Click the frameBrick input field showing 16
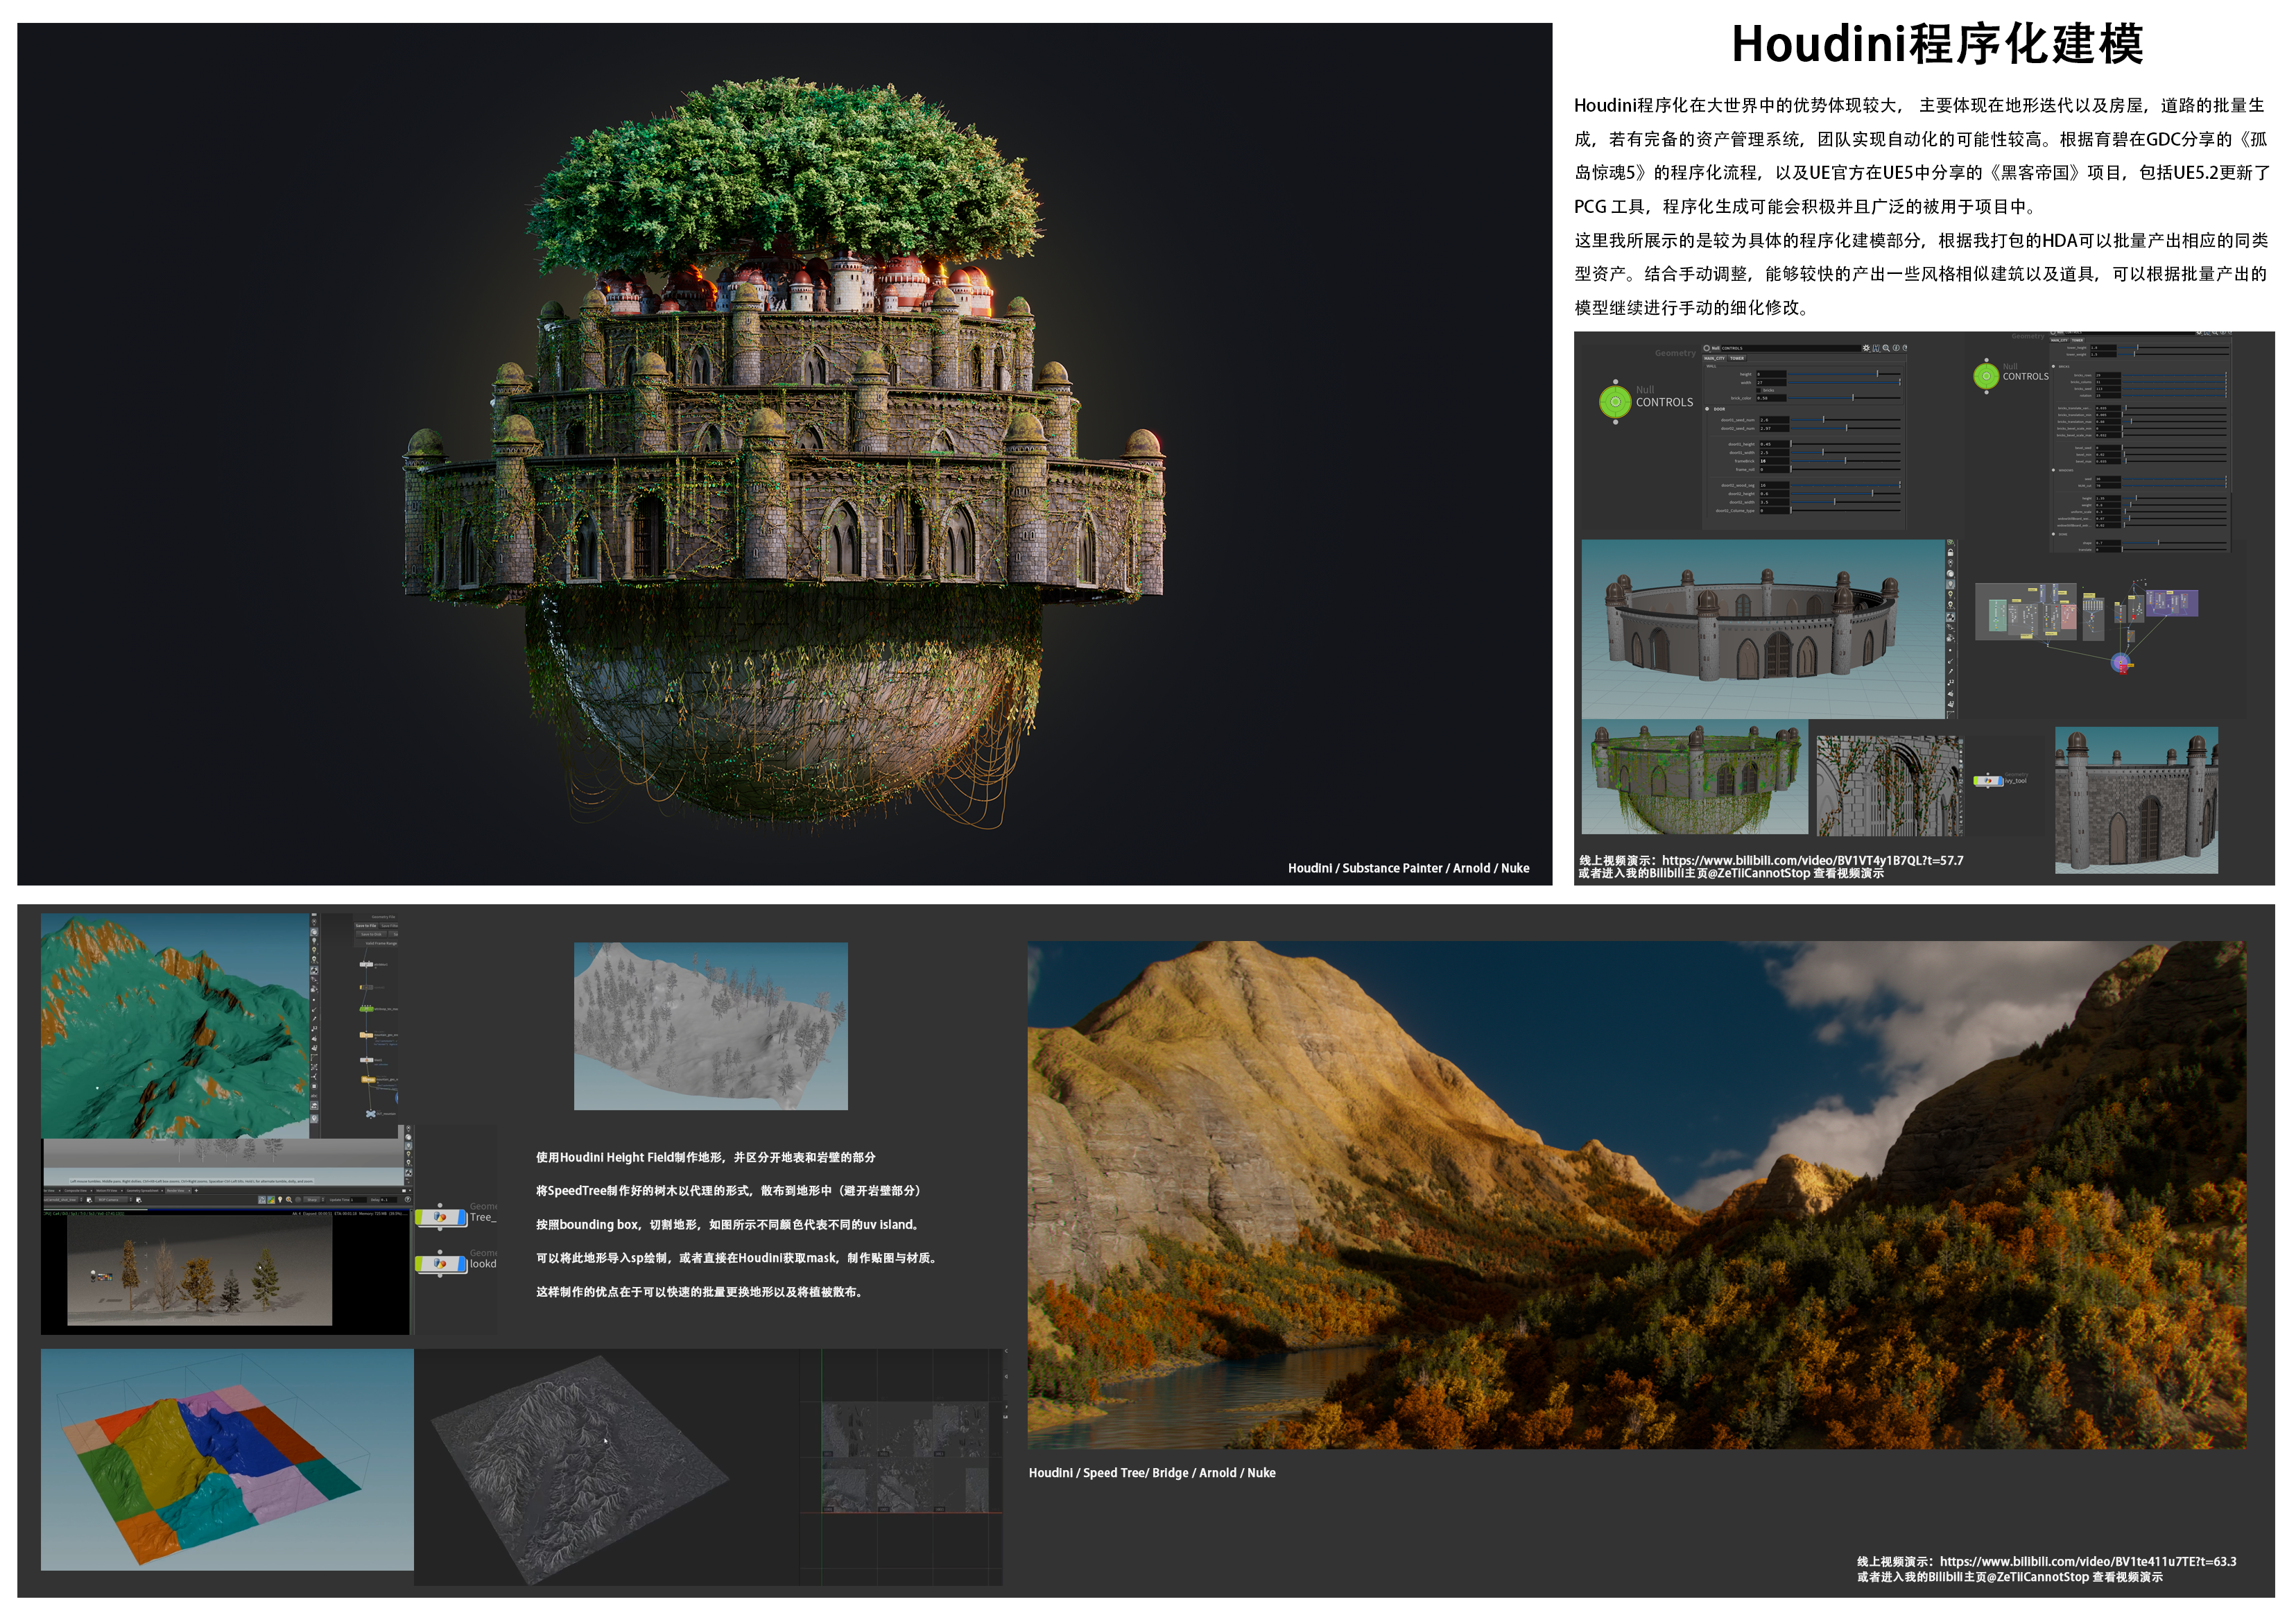 coord(1775,461)
